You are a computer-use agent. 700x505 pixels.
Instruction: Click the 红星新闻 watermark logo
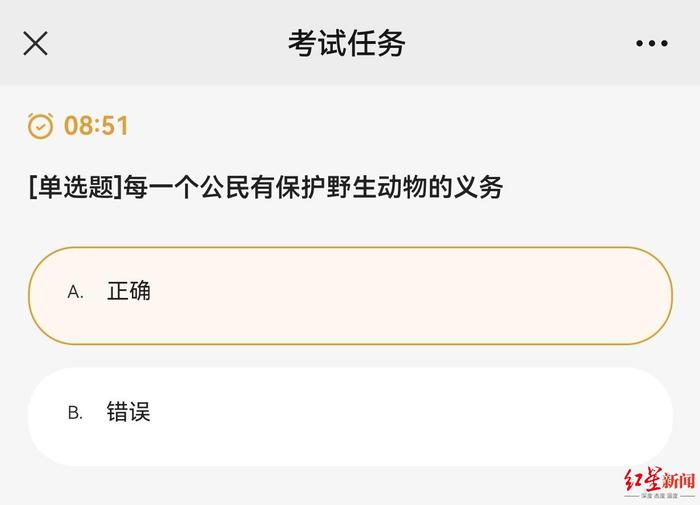point(659,484)
